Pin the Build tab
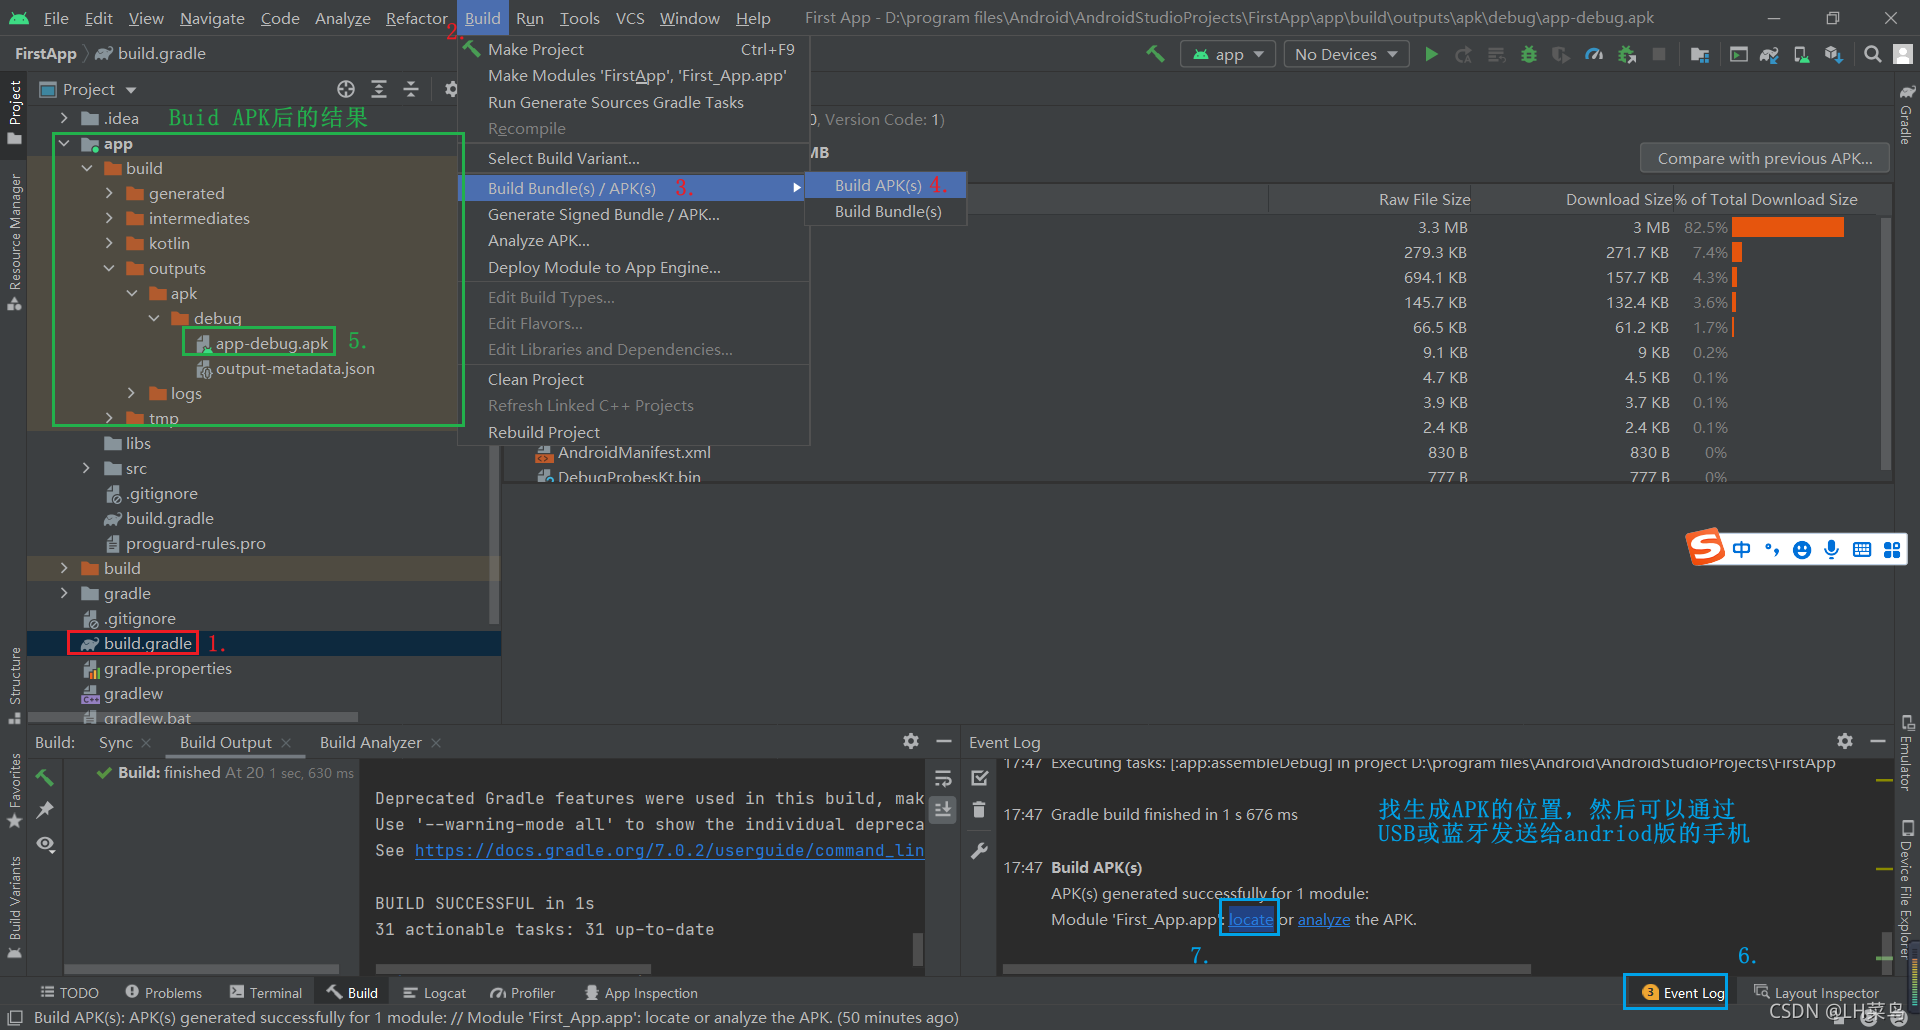The height and width of the screenshot is (1030, 1920). pos(45,810)
